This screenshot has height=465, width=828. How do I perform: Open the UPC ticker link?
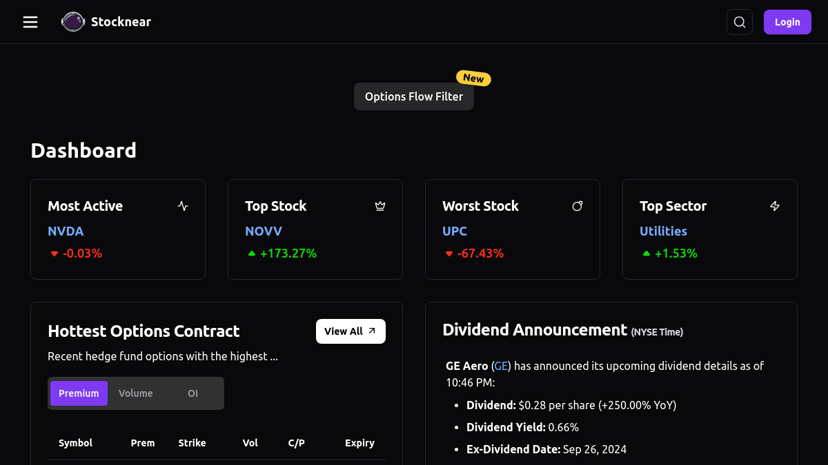[x=455, y=231]
